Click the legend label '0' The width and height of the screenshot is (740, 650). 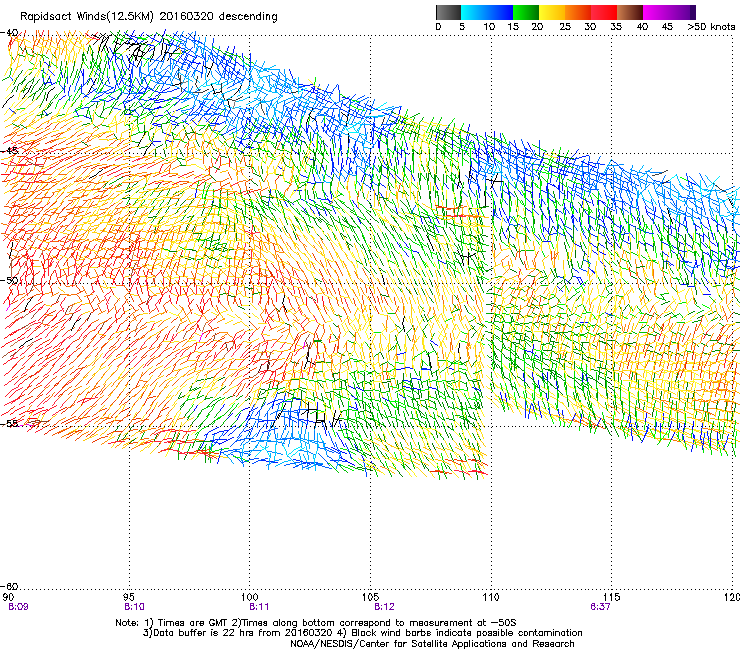click(x=438, y=27)
